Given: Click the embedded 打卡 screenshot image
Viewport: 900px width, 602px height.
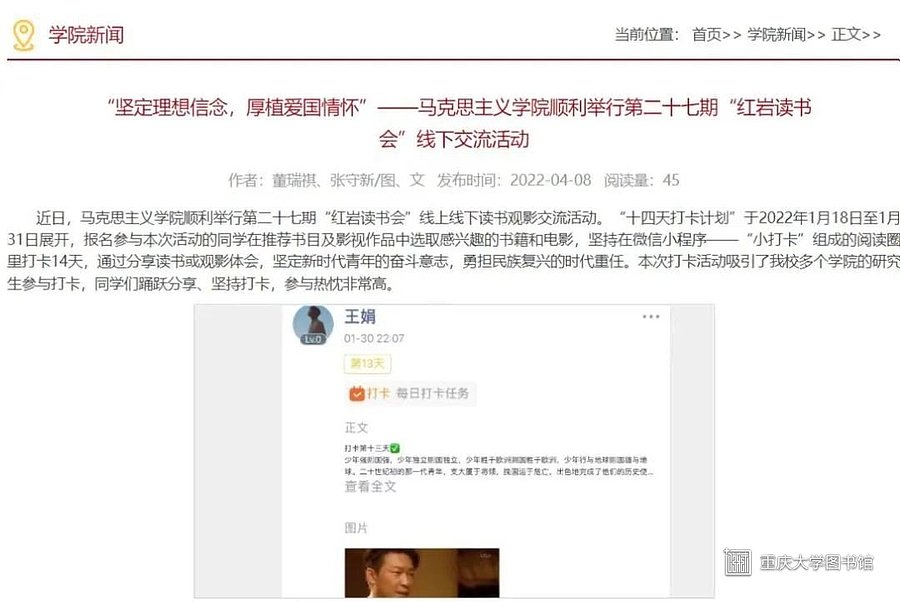Looking at the screenshot, I should click(454, 451).
